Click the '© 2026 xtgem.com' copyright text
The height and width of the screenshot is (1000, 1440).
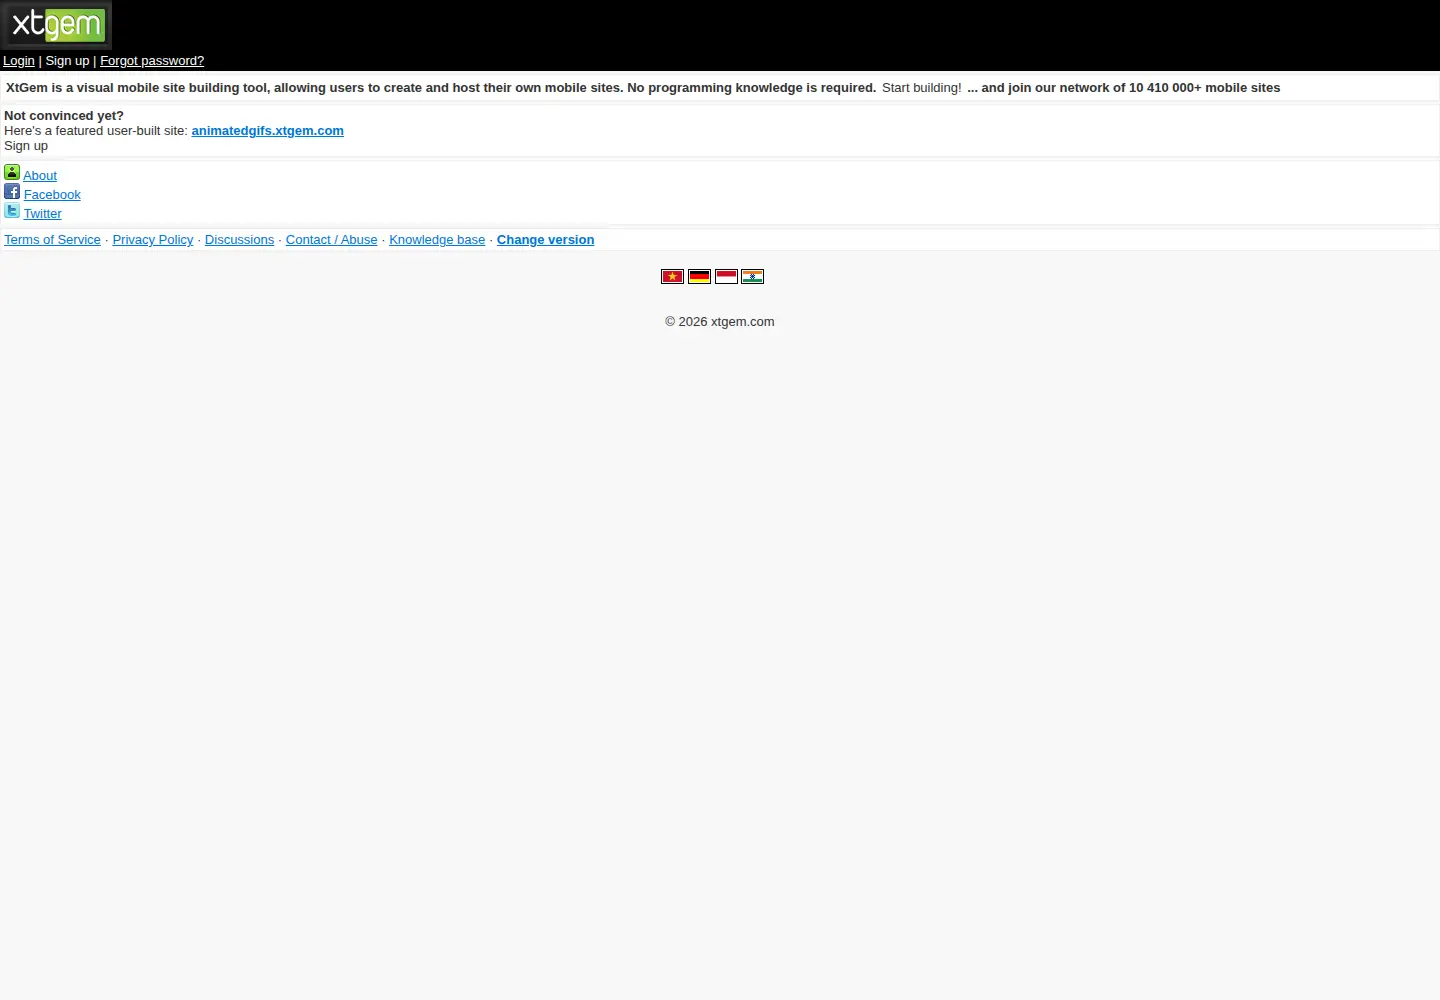point(720,322)
